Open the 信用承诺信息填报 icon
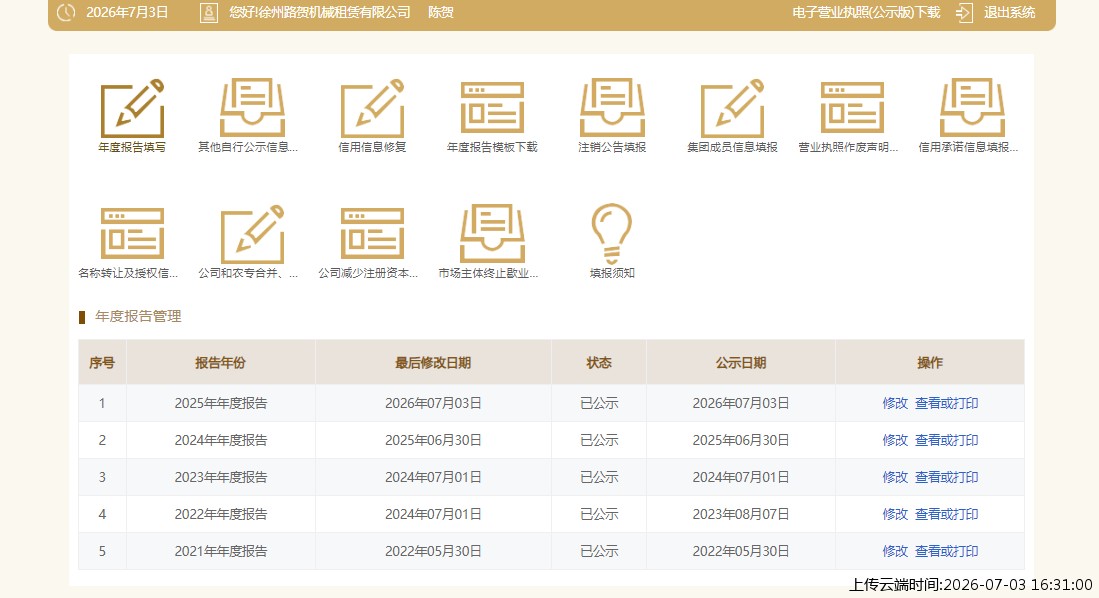The height and width of the screenshot is (598, 1099). (x=972, y=108)
